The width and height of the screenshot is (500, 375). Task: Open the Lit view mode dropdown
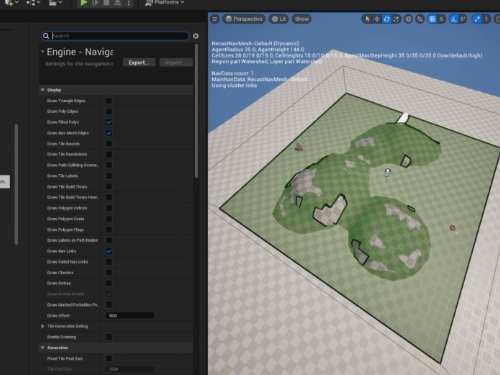pyautogui.click(x=279, y=19)
